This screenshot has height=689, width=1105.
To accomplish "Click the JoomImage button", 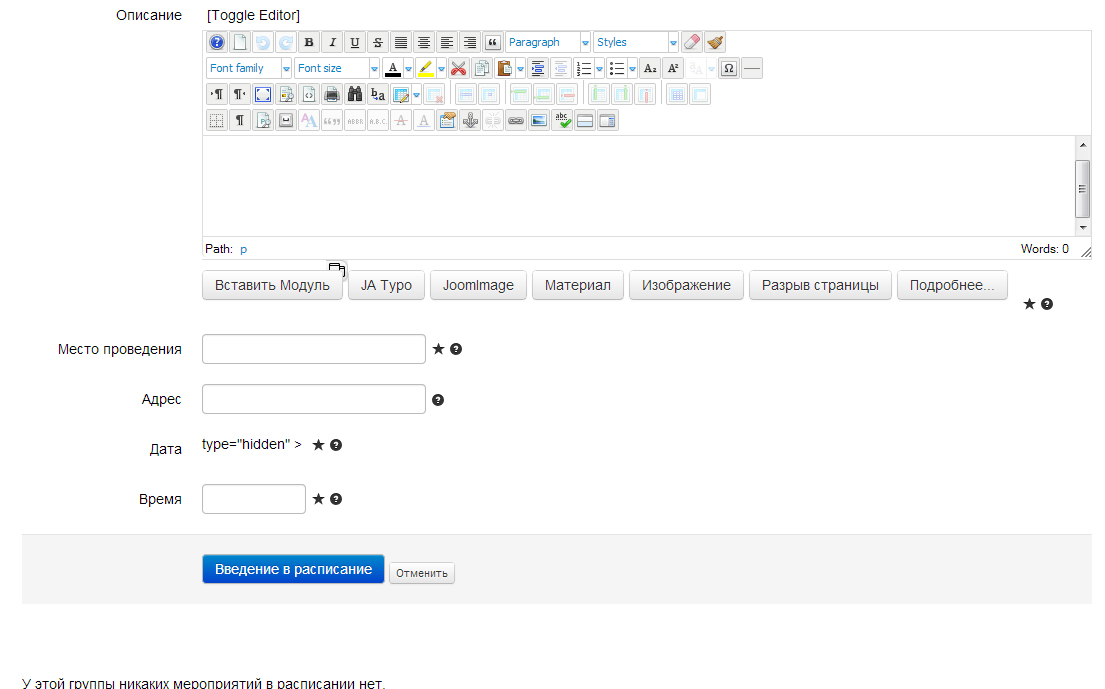I will (479, 285).
